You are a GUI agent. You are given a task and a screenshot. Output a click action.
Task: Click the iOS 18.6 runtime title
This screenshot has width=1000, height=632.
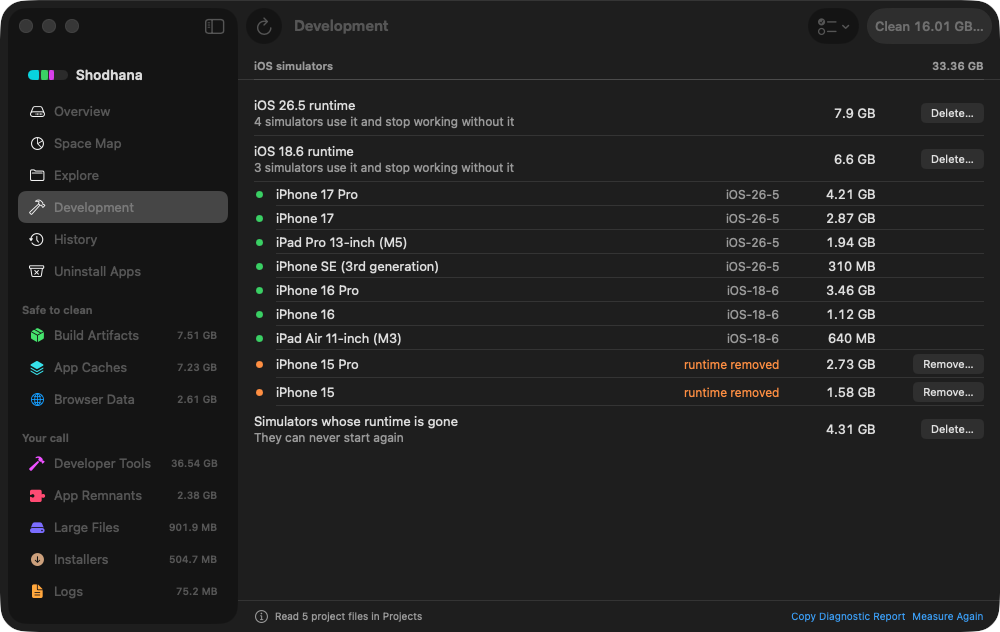[x=304, y=151]
